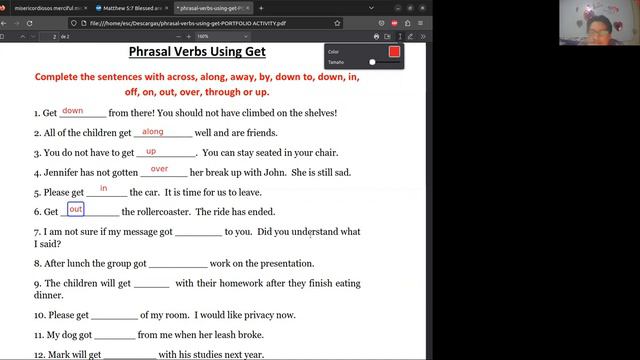Viewport: 640px width, 360px height.
Task: Open the red color swatch picker
Action: coord(394,52)
